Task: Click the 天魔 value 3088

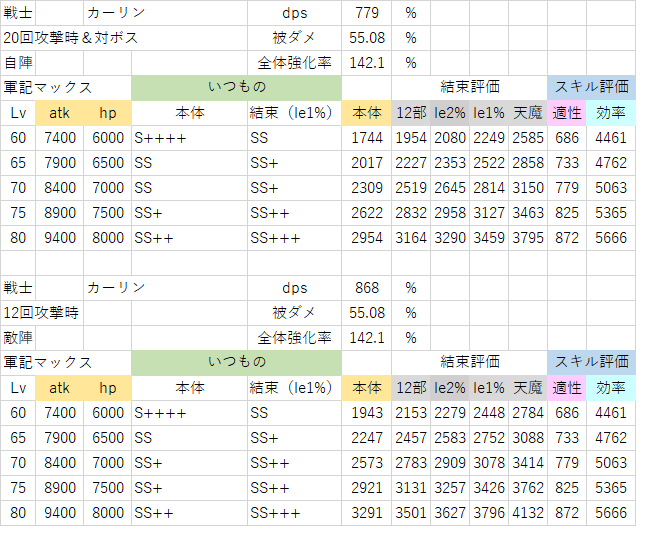Action: click(528, 438)
